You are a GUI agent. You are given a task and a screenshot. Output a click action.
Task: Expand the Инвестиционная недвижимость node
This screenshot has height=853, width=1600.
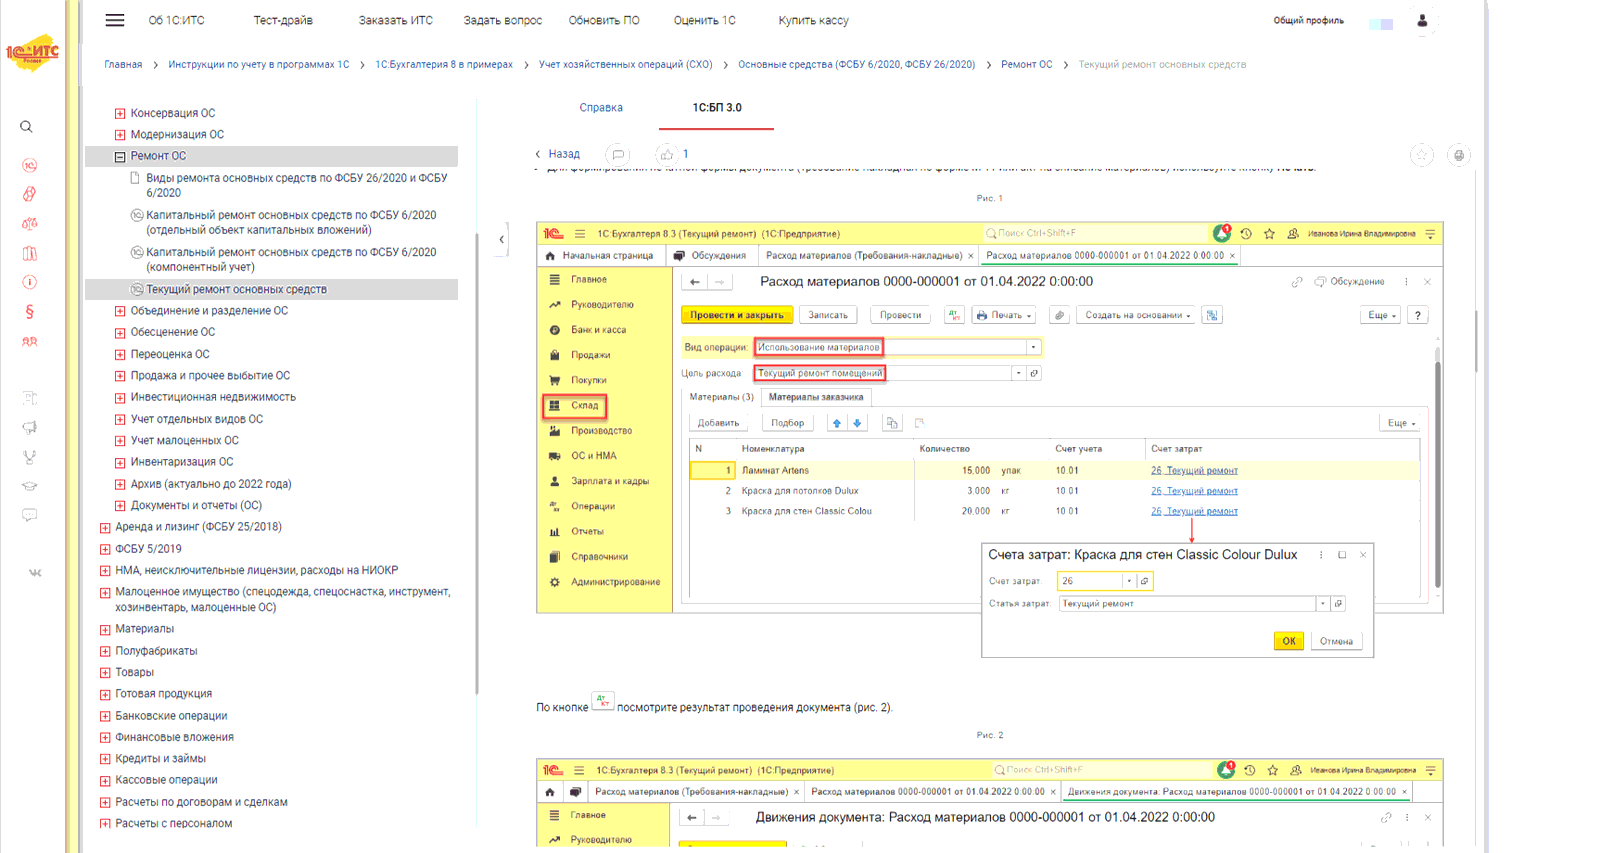tap(120, 398)
